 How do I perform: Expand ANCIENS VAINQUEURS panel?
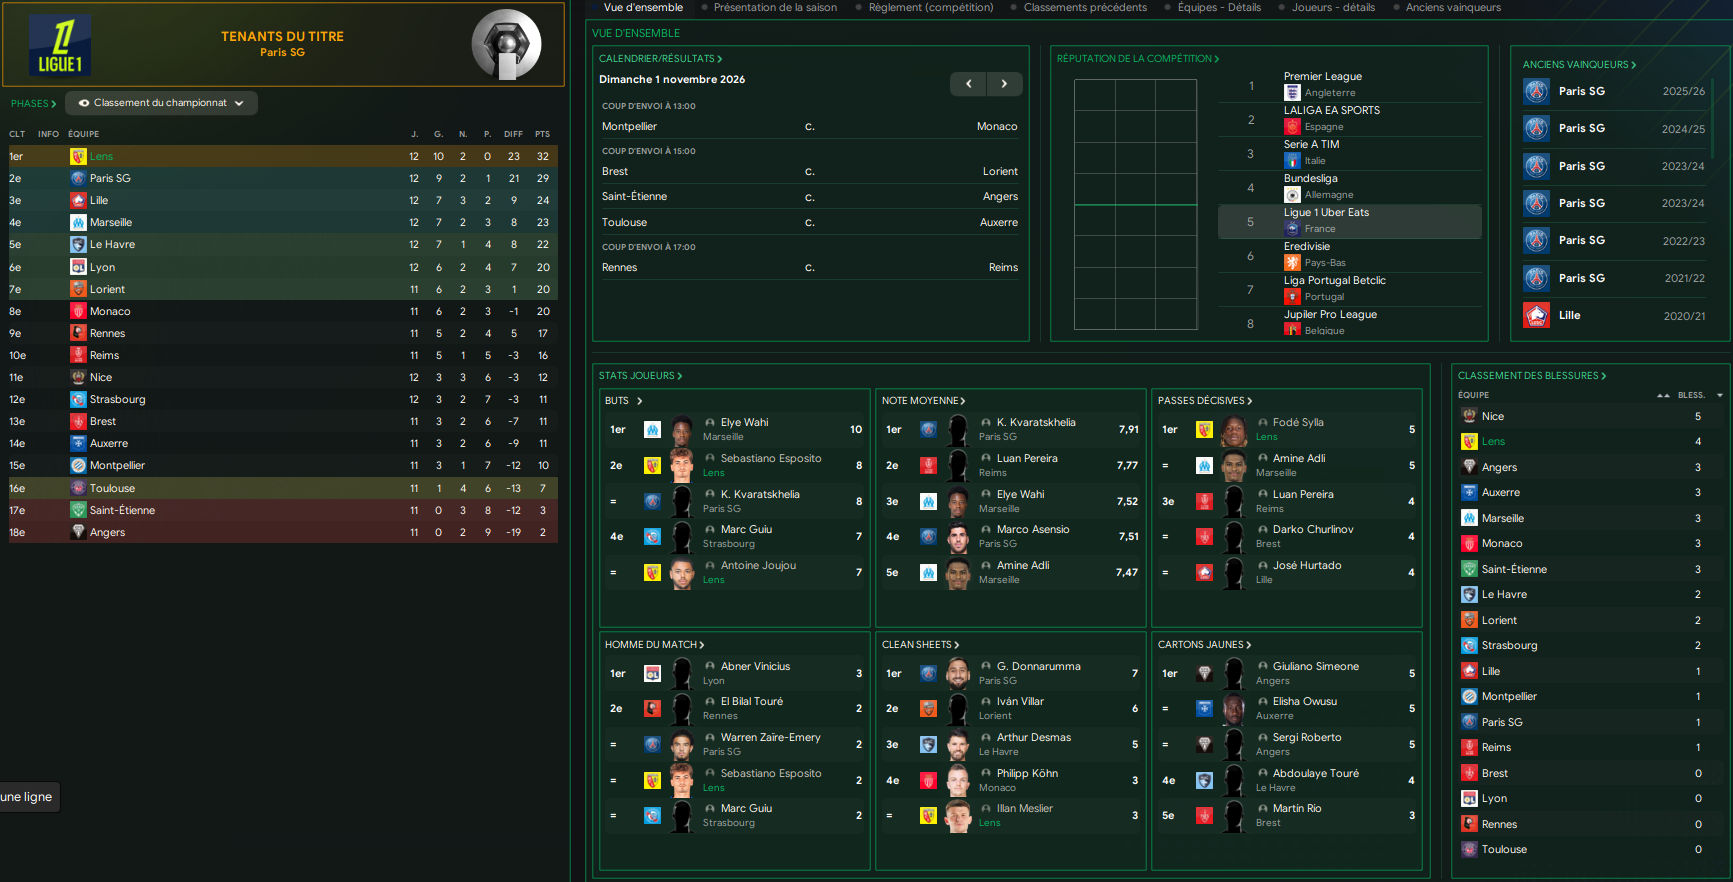click(x=1579, y=65)
